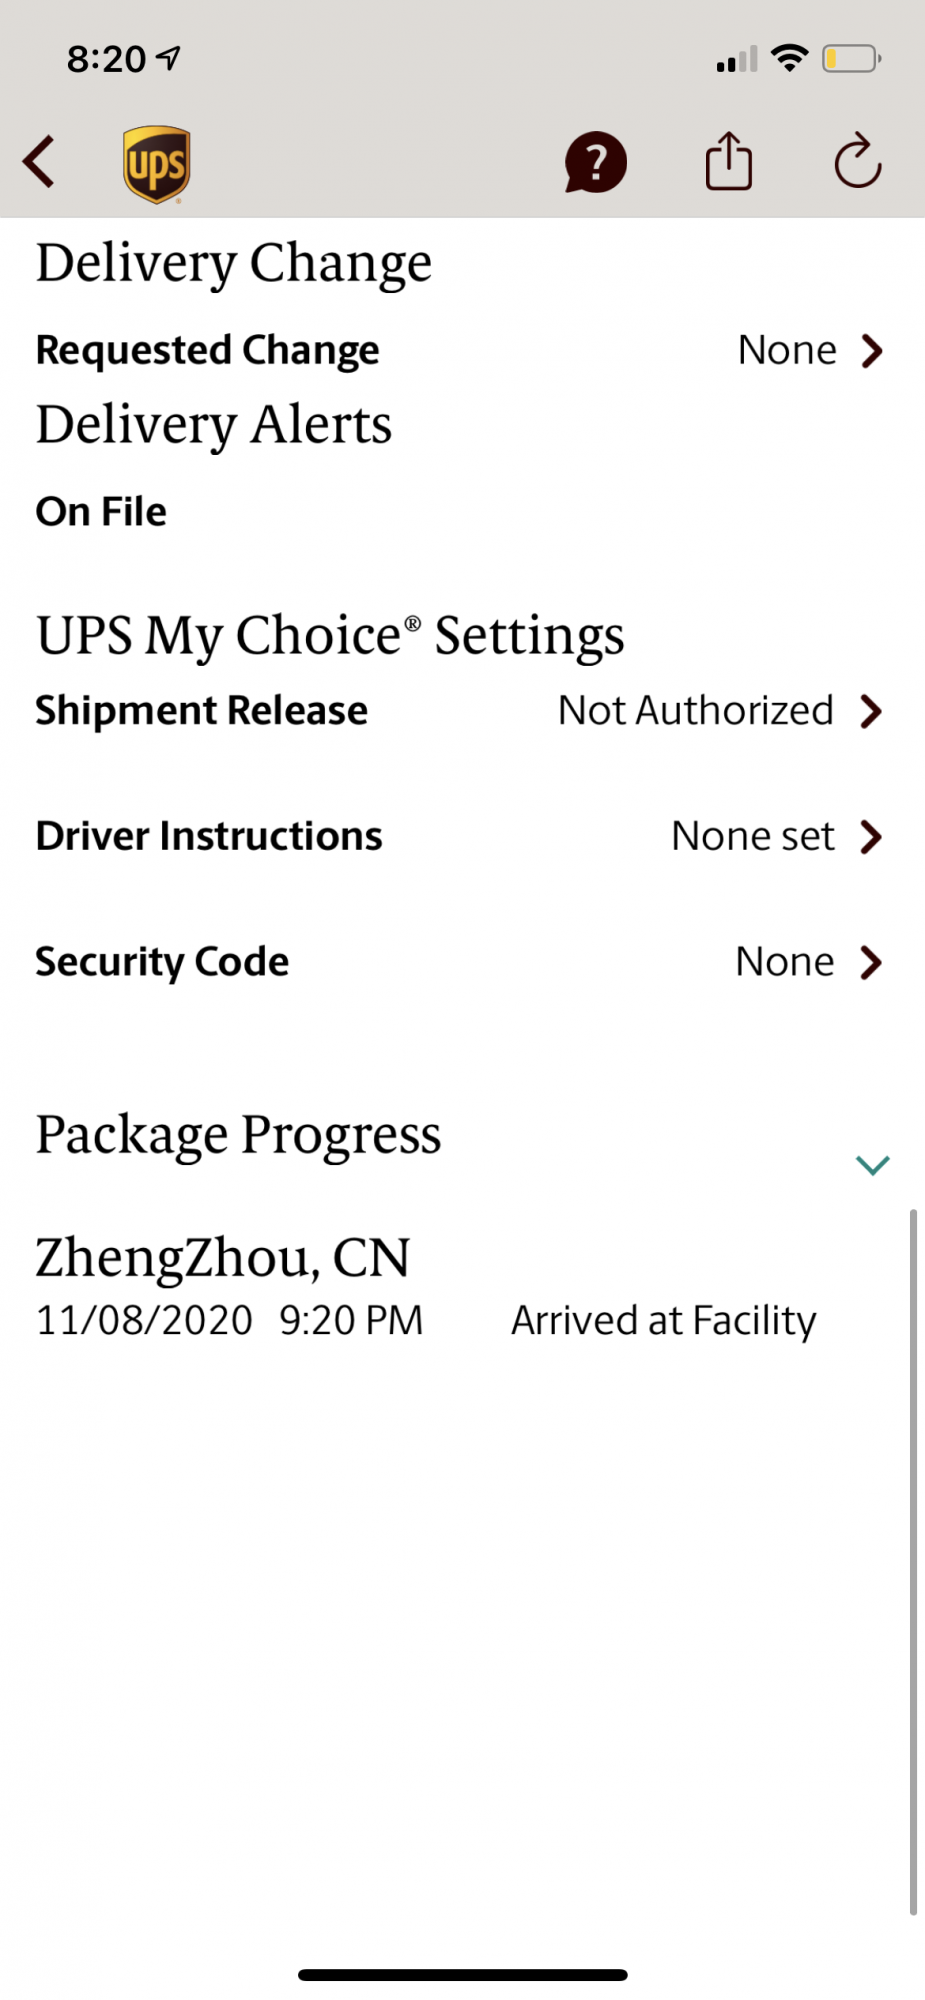The image size is (925, 2000).
Task: Tap the battery indicator icon
Action: click(851, 59)
